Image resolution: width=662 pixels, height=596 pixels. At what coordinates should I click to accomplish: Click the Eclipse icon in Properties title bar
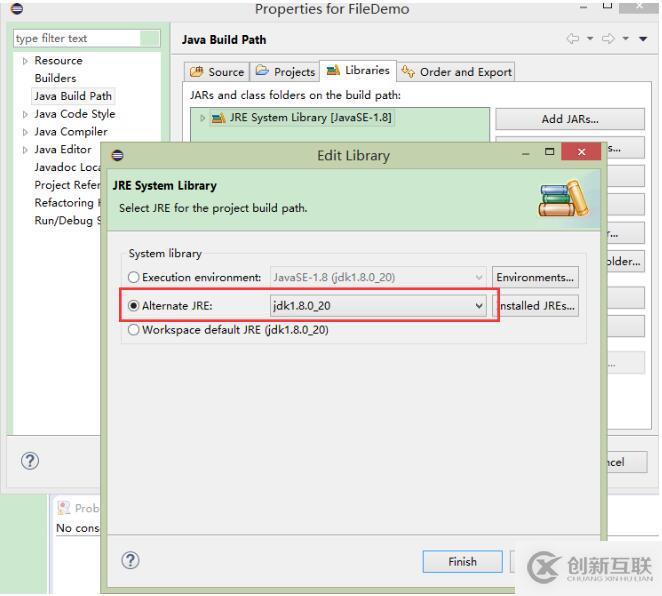17,8
